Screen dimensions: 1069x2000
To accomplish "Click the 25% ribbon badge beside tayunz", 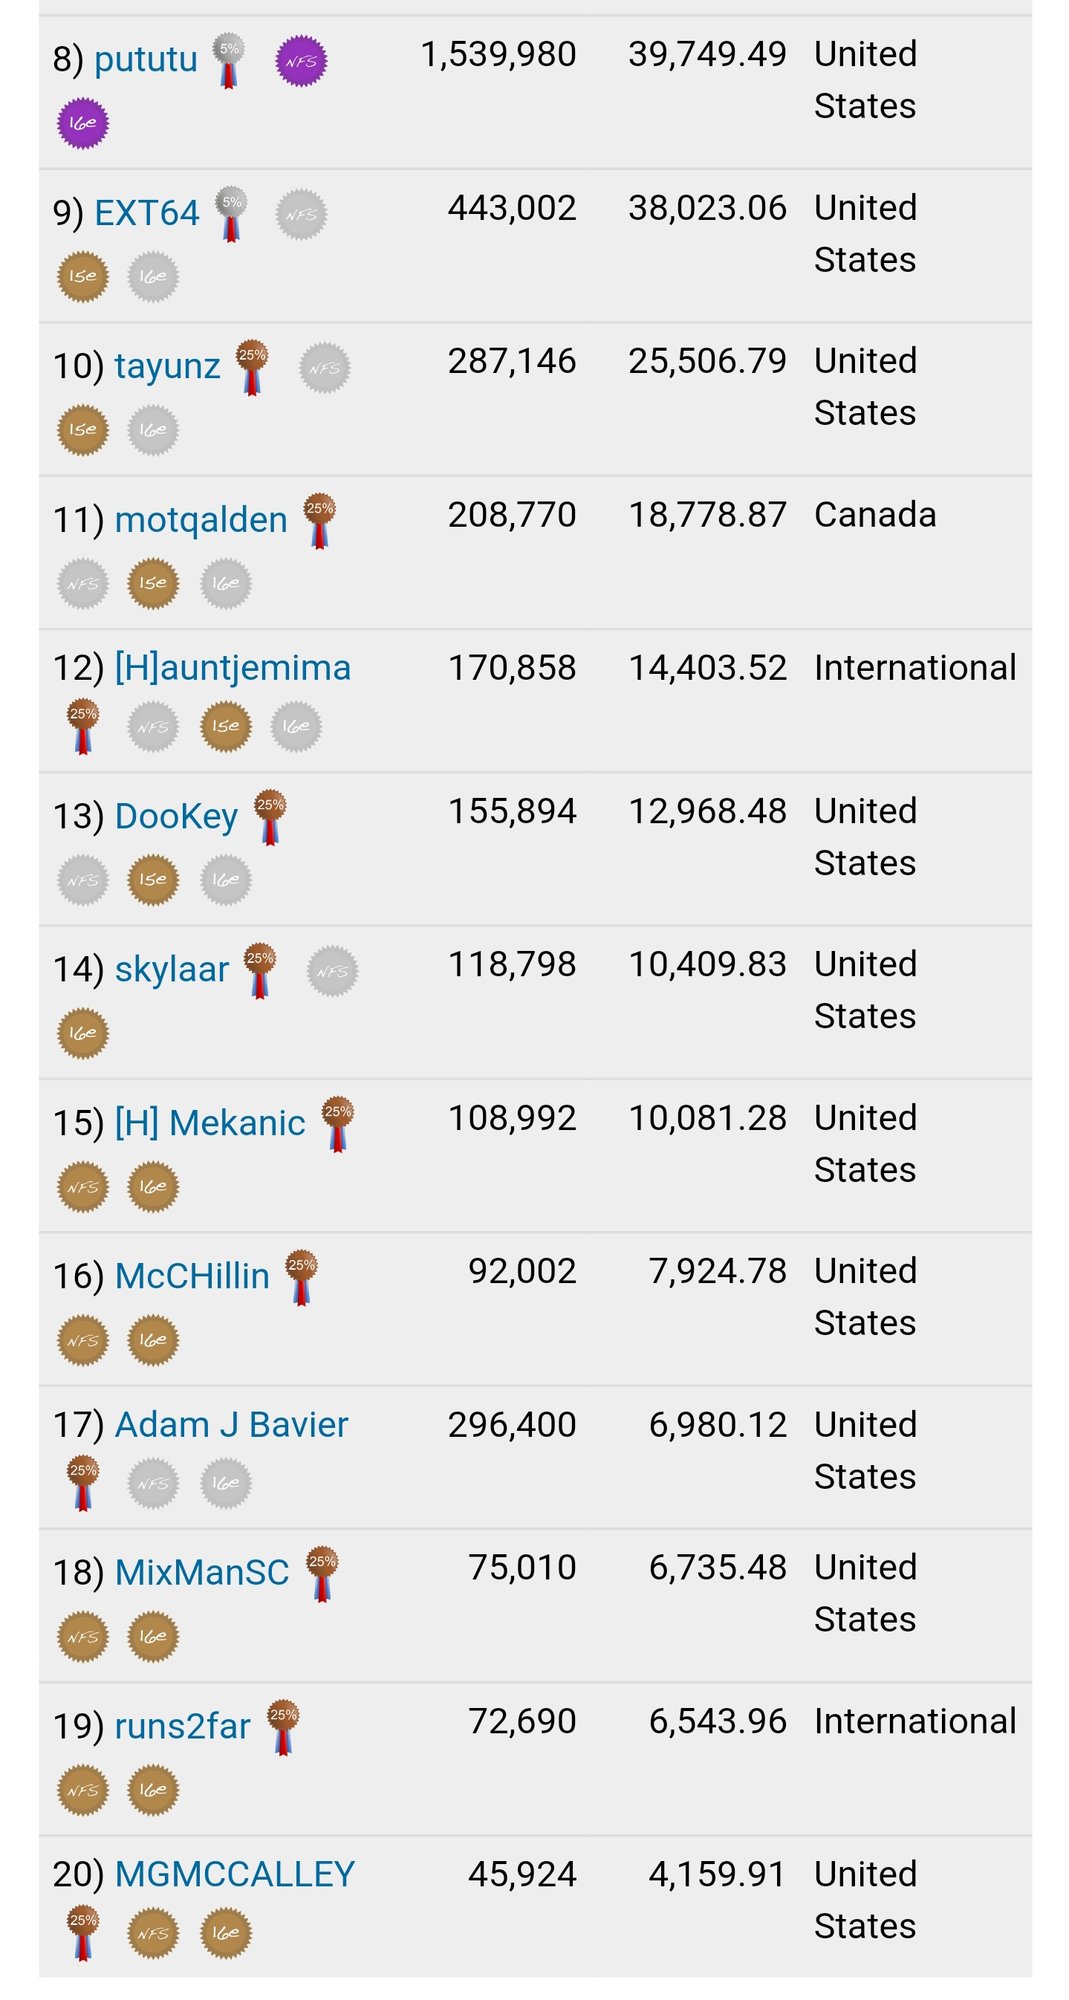I will click(x=252, y=366).
